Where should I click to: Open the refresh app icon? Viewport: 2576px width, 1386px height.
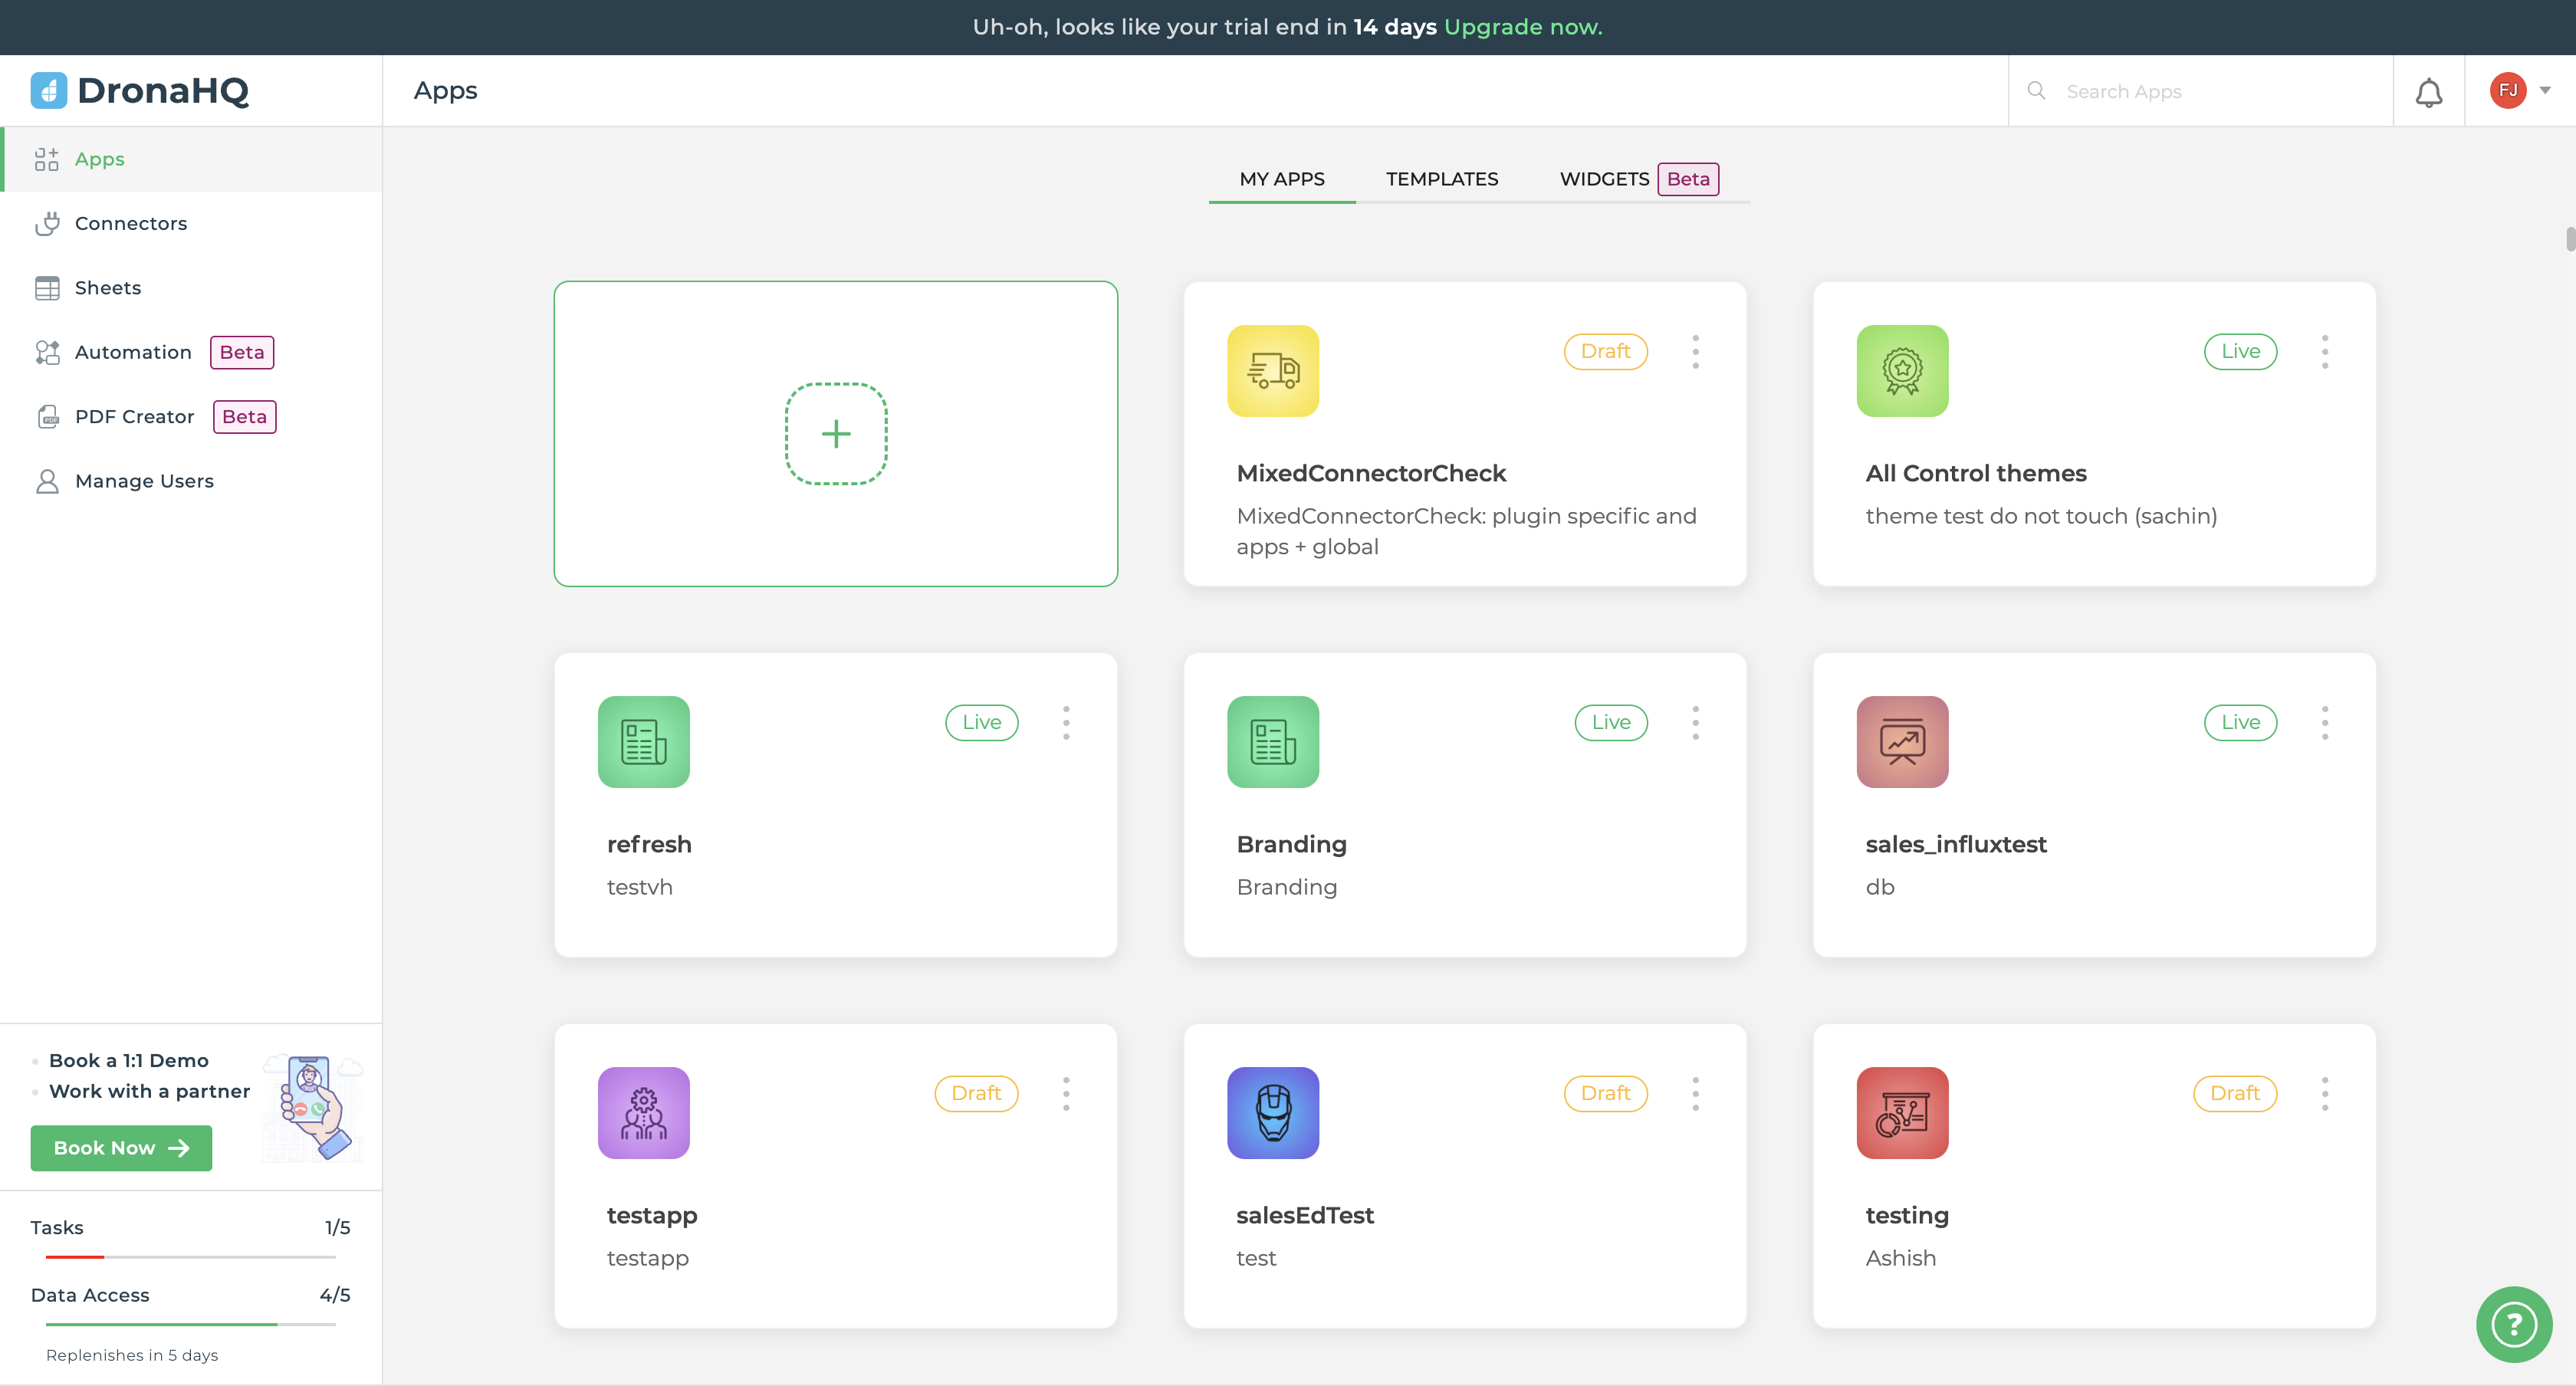pyautogui.click(x=644, y=742)
